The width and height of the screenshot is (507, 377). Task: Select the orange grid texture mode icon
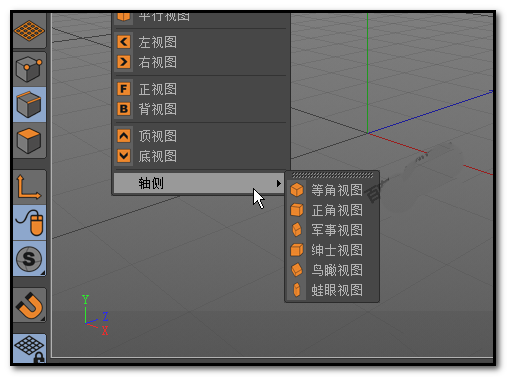click(x=29, y=31)
